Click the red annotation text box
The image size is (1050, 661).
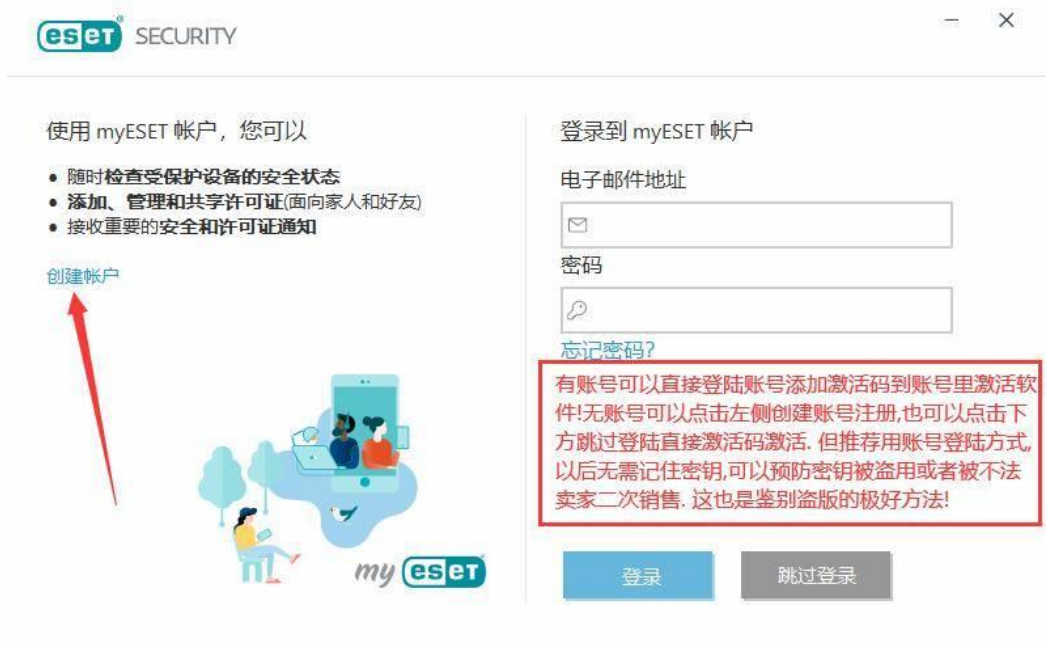point(791,443)
